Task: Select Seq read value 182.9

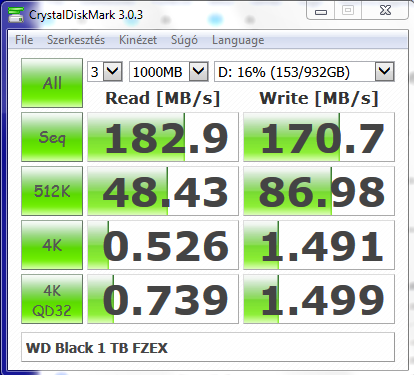Action: (x=163, y=137)
